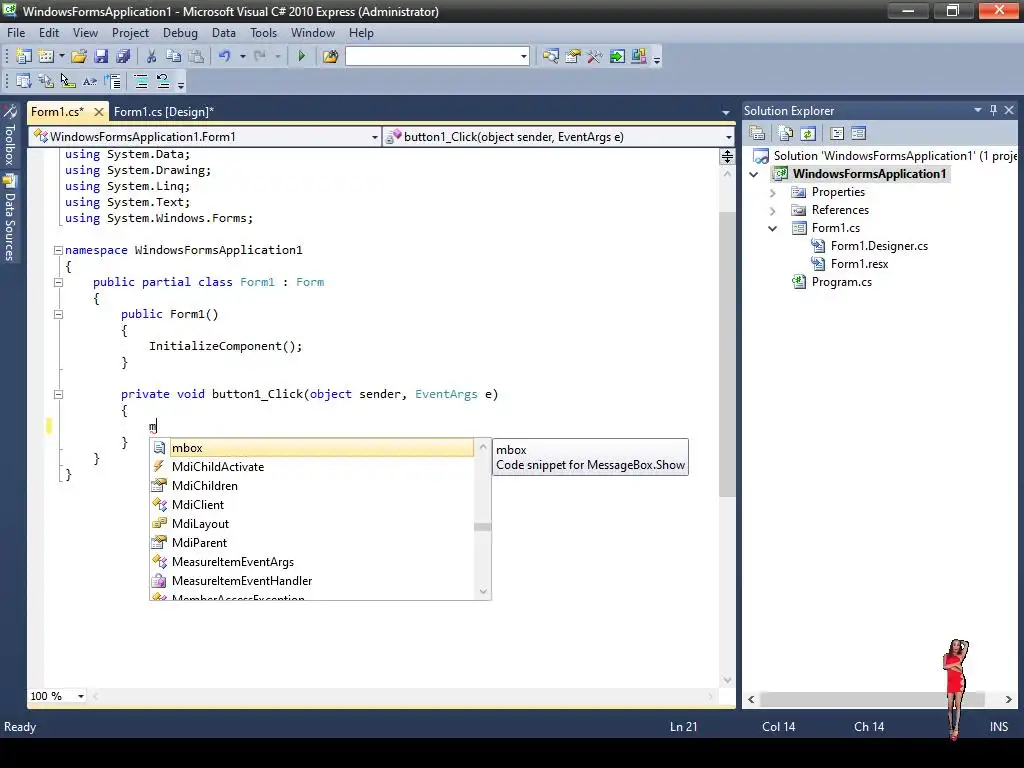Collapse the namespace WindowsFormsApplication1 code block
The height and width of the screenshot is (768, 1024).
click(x=58, y=250)
